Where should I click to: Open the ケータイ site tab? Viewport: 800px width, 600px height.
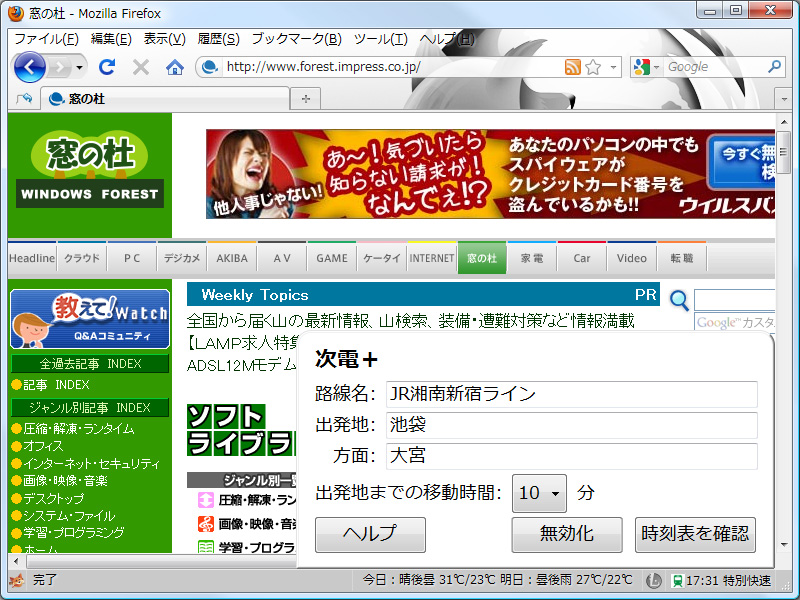(382, 258)
